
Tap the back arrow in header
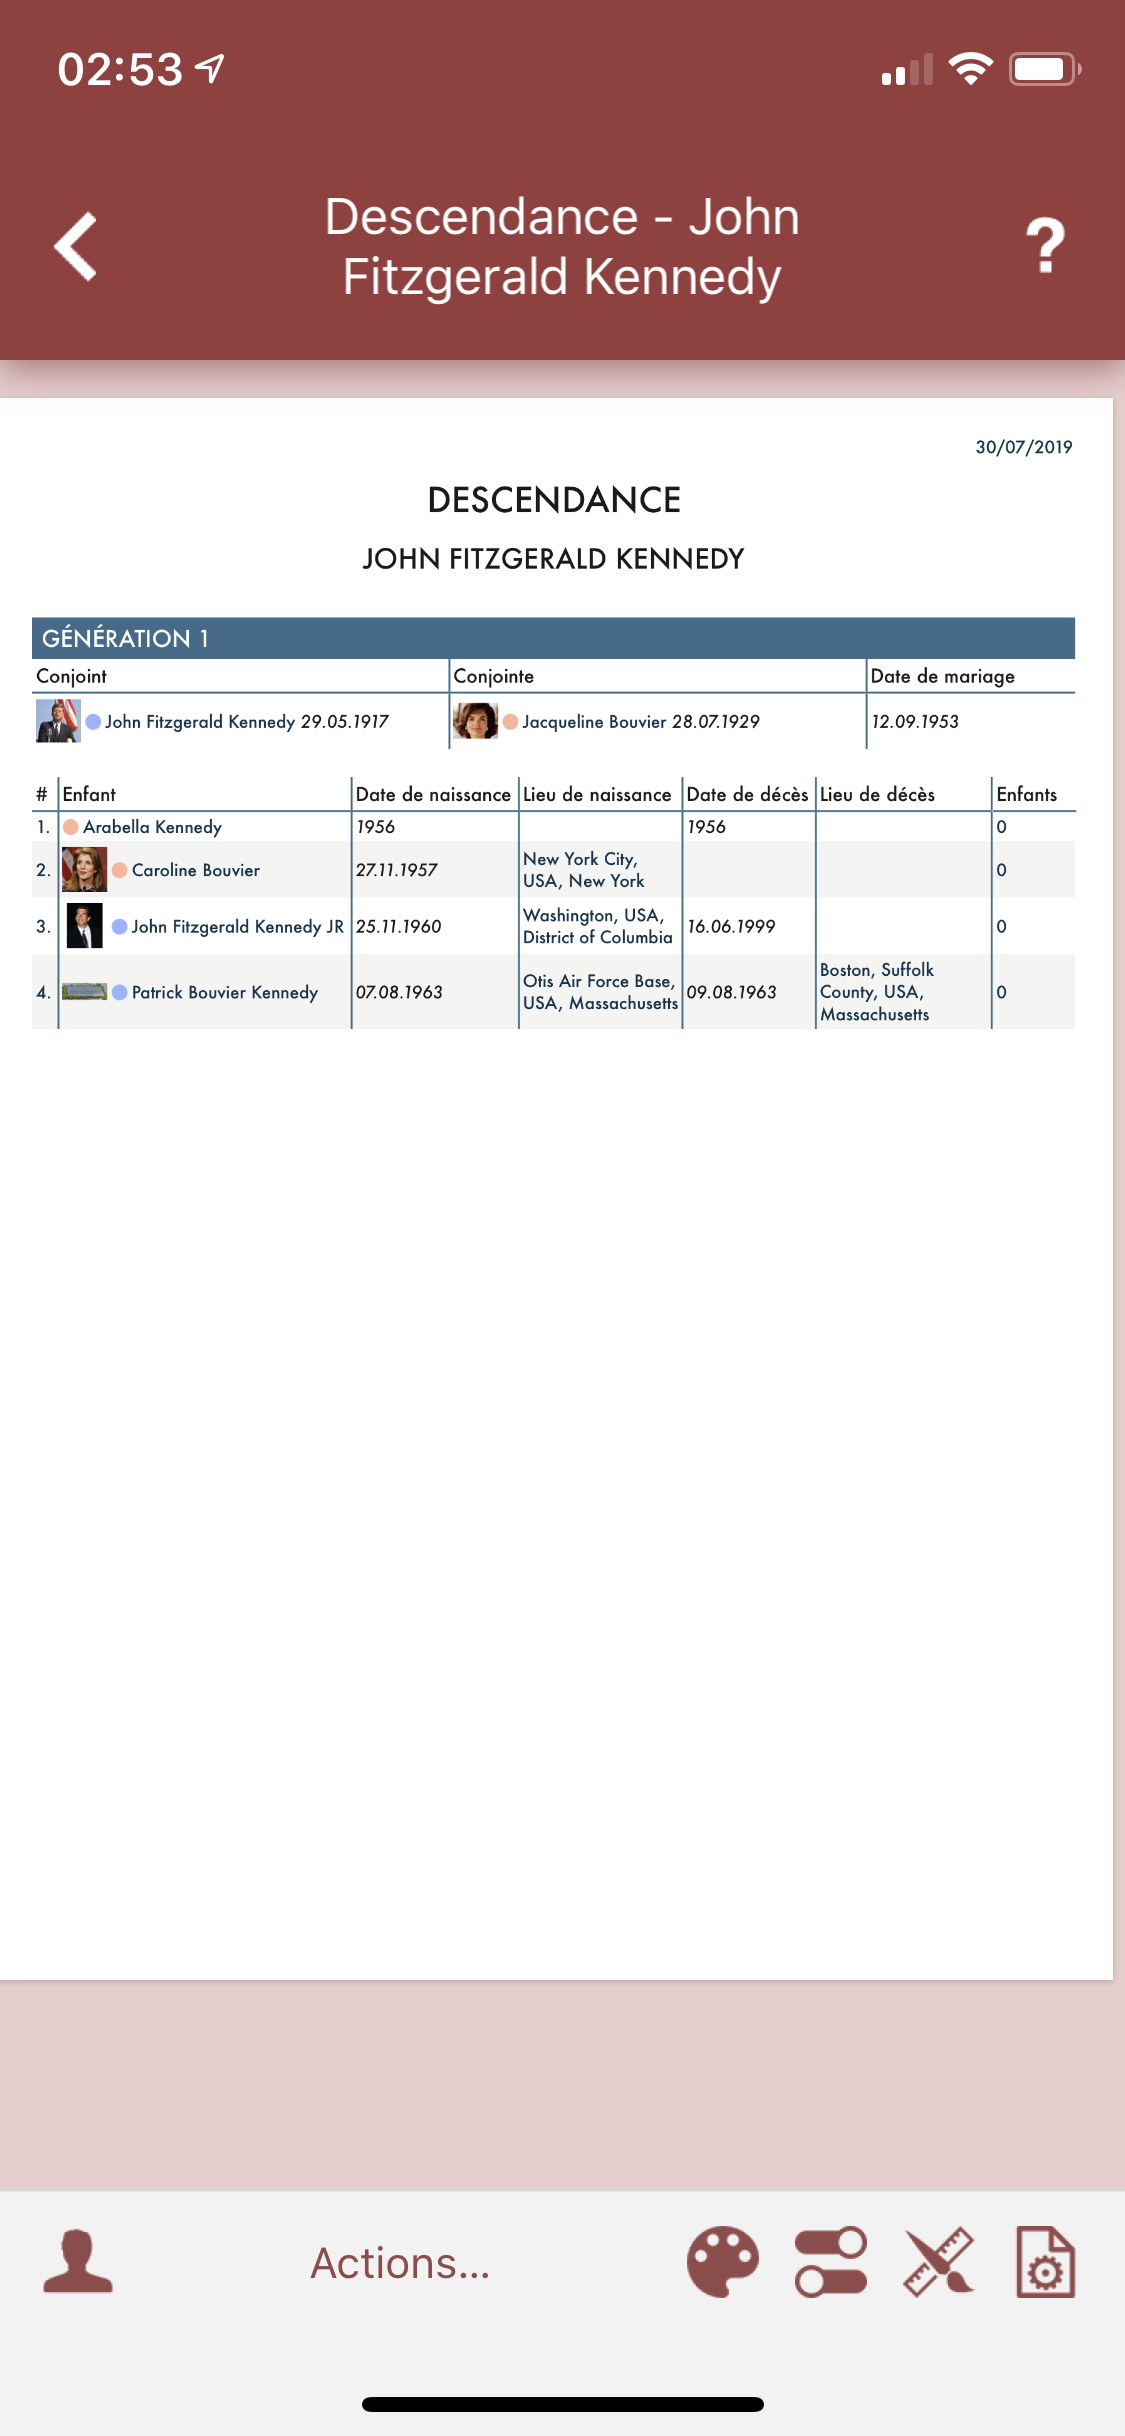(x=76, y=246)
